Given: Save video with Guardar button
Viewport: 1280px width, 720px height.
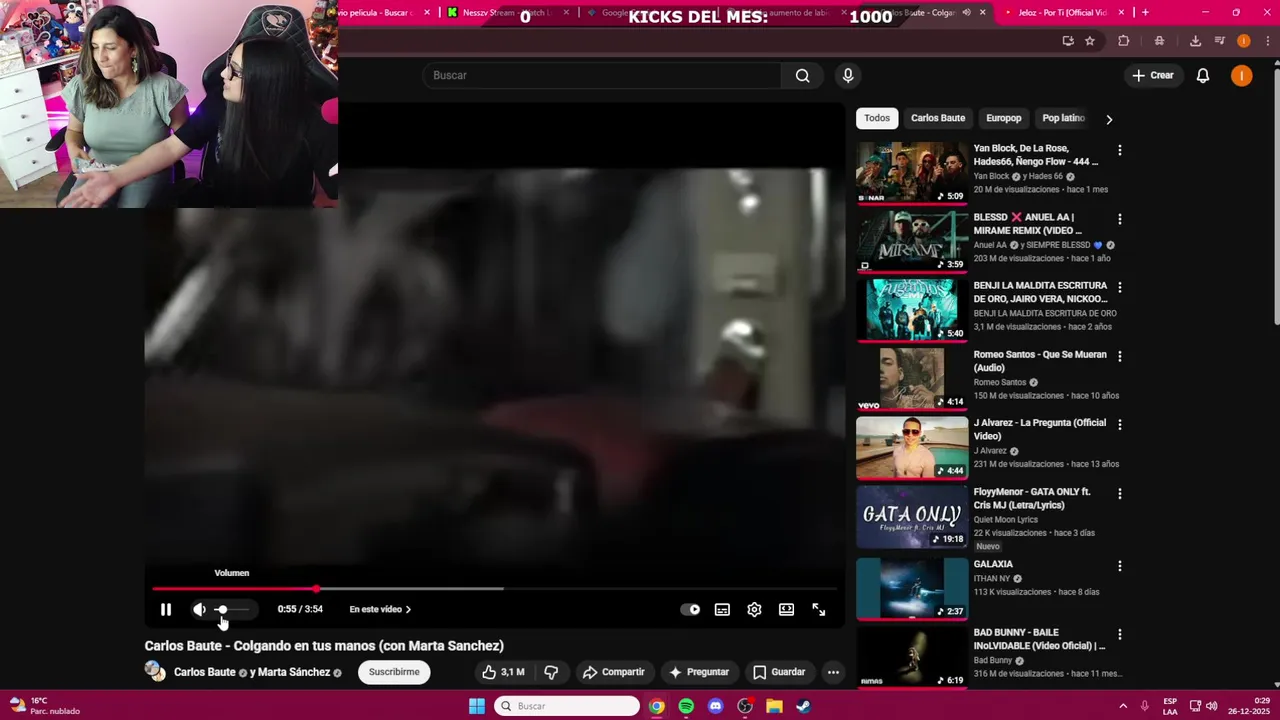Looking at the screenshot, I should click(779, 672).
